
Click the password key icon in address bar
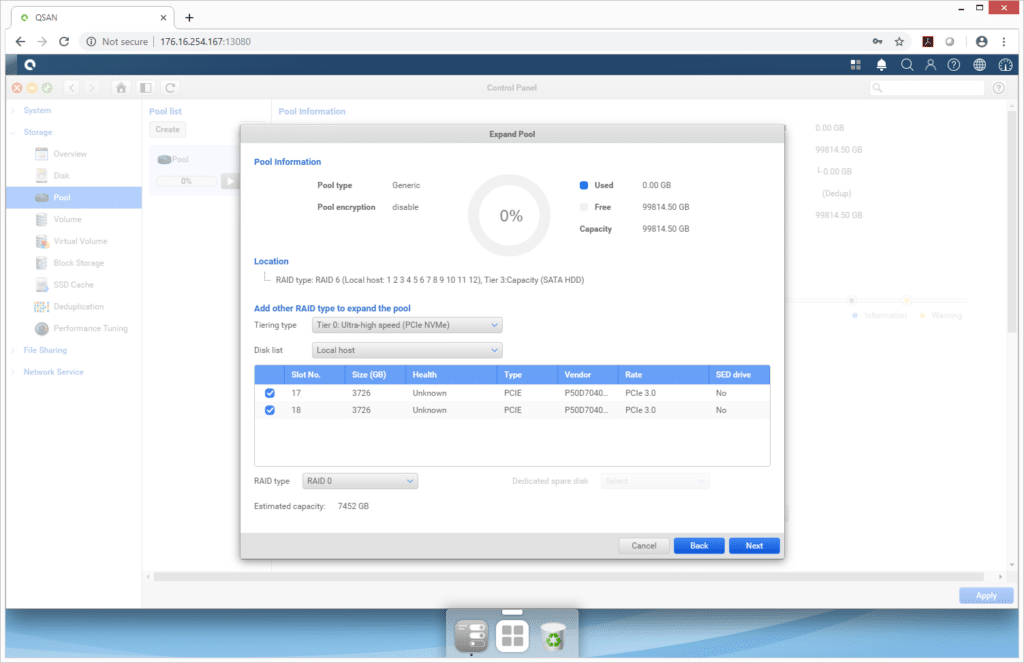click(877, 41)
